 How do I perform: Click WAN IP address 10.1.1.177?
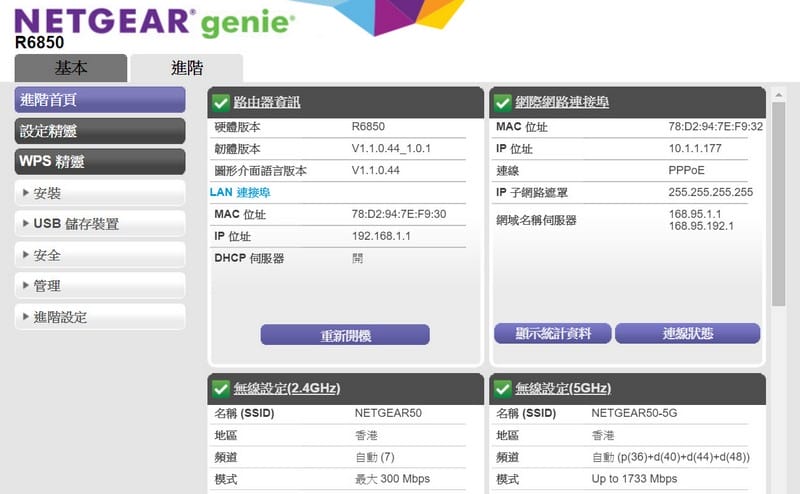click(x=695, y=149)
